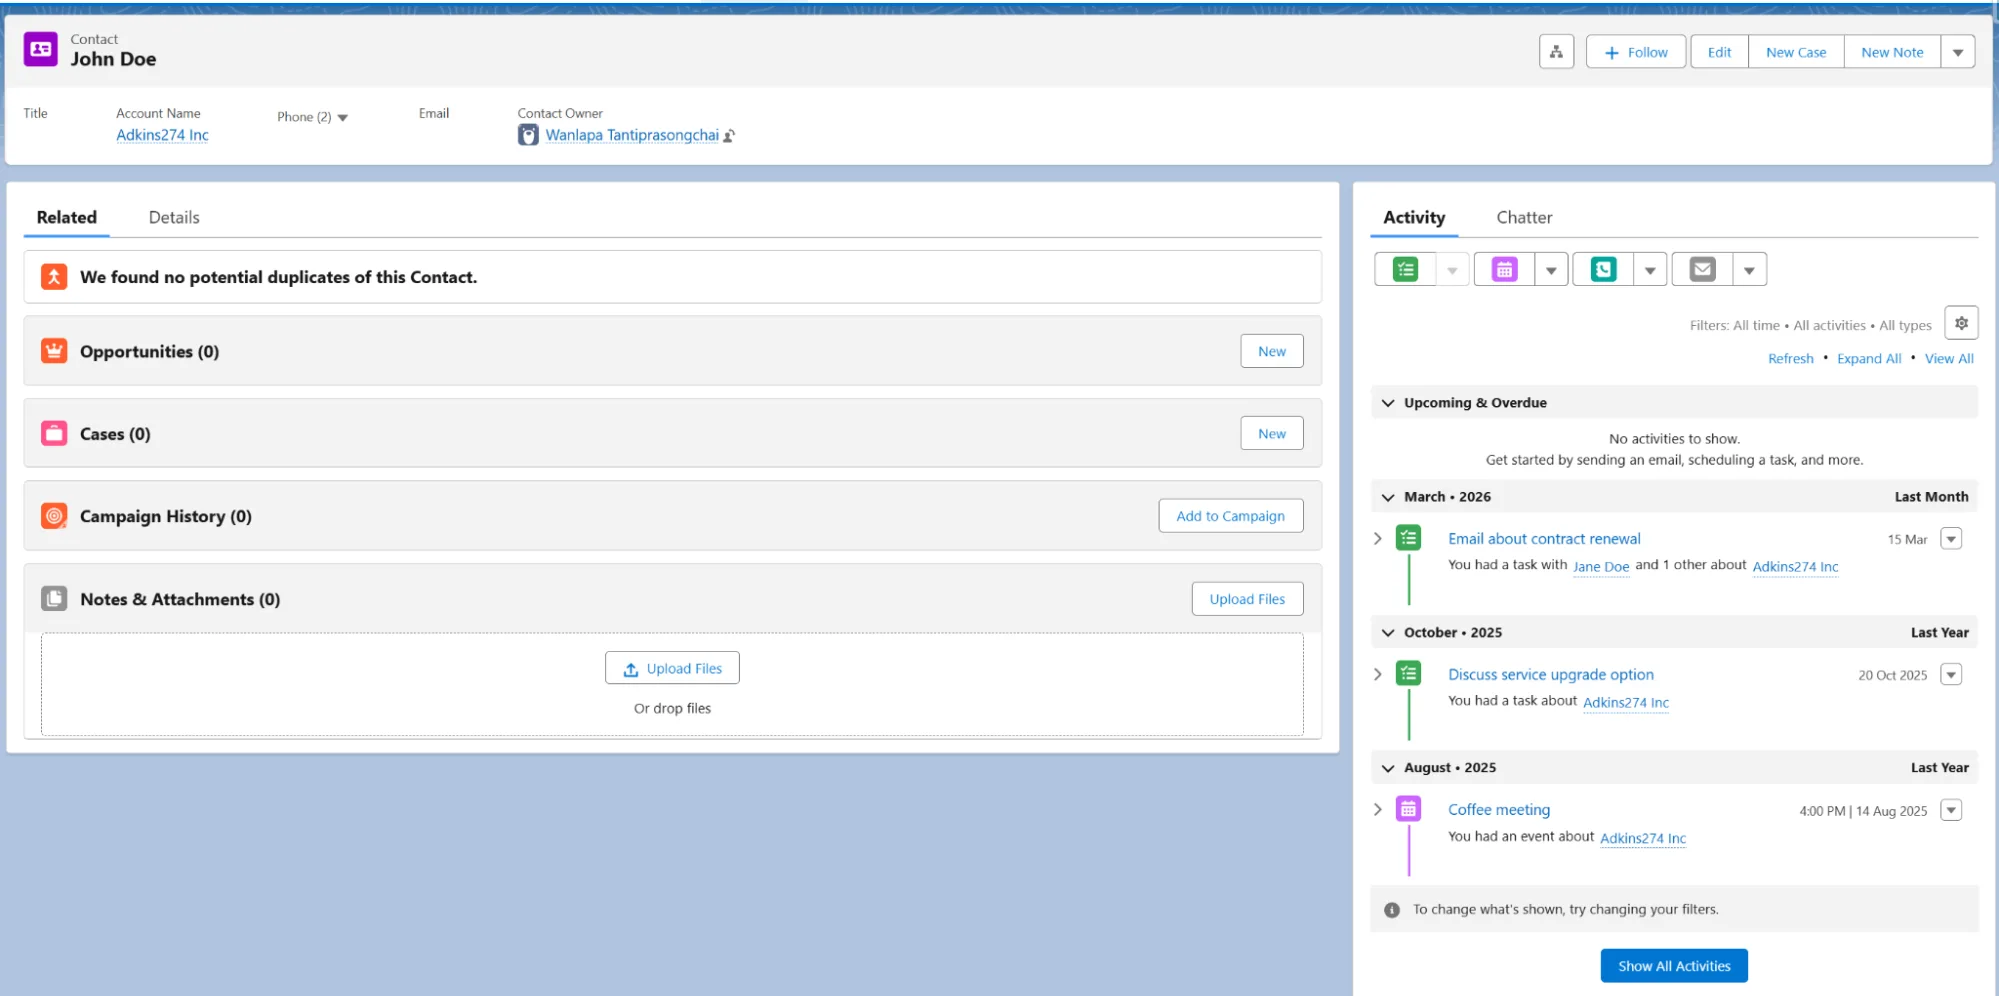Click the Email envelope icon in Activity
1999x996 pixels.
1702,269
